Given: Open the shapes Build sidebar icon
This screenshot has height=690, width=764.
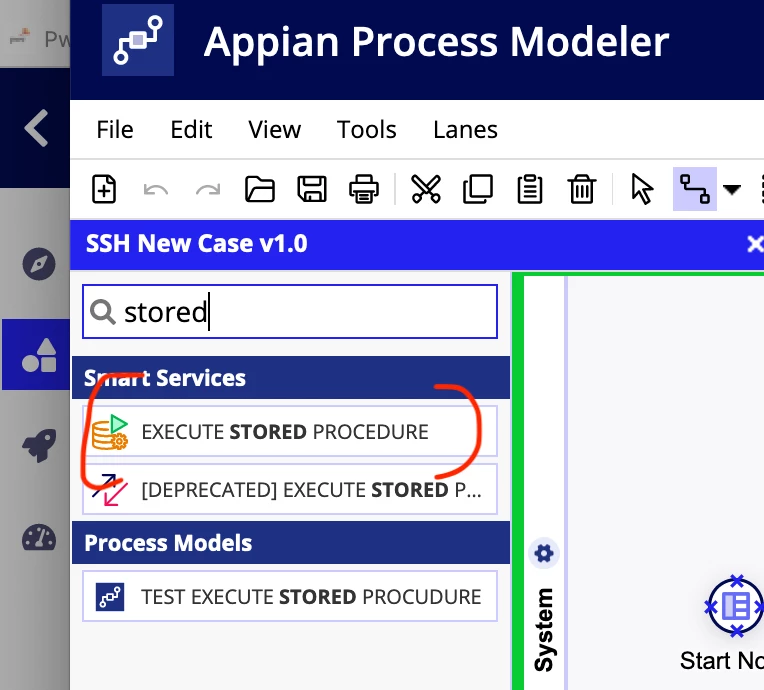Looking at the screenshot, I should click(x=39, y=355).
